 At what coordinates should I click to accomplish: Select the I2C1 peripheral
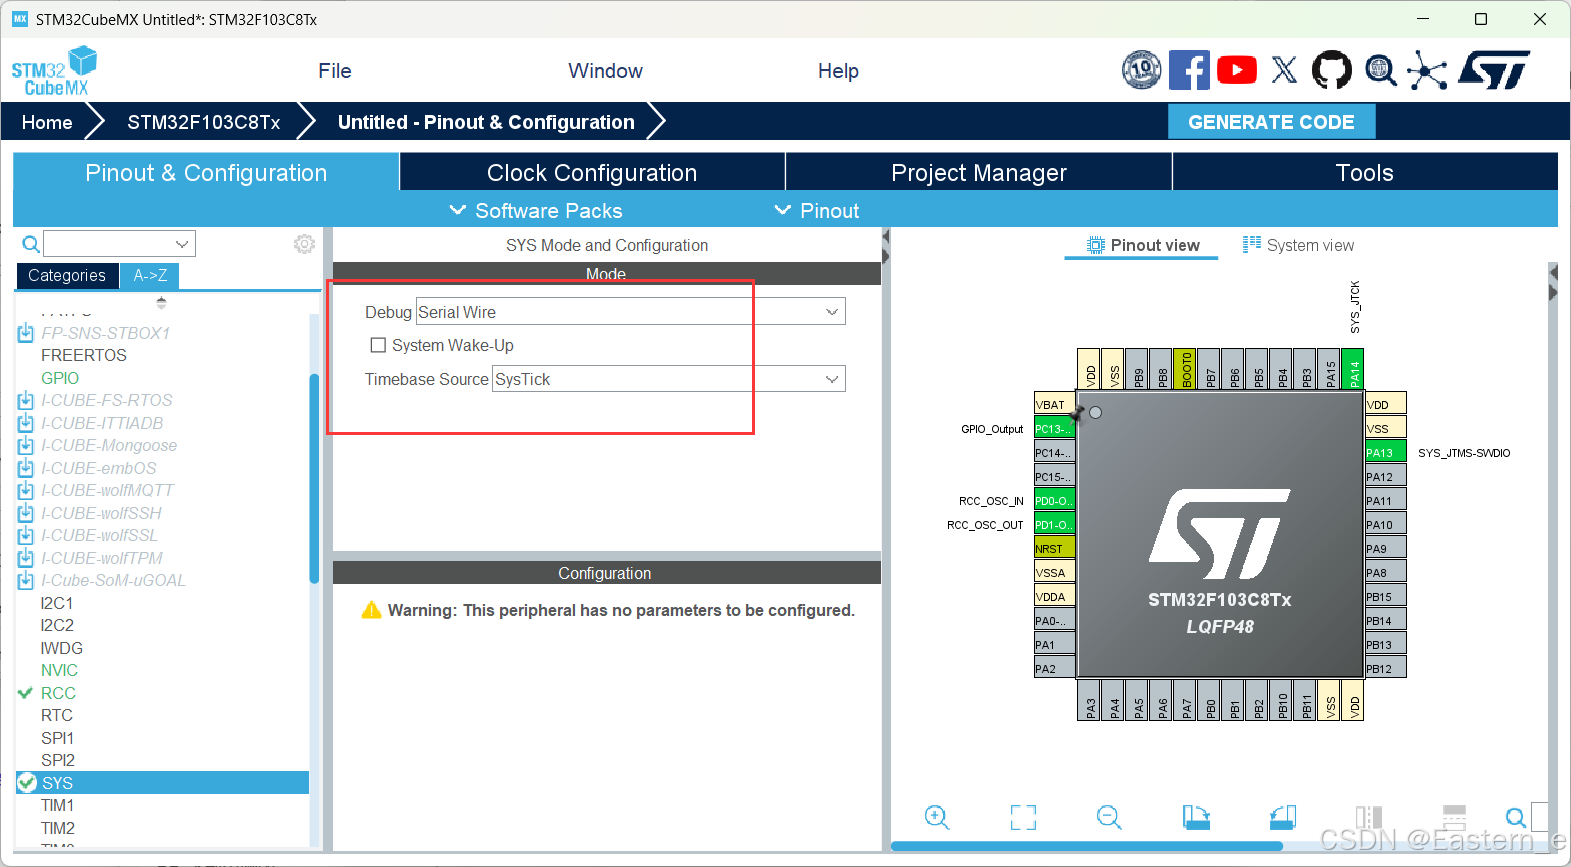[x=57, y=603]
